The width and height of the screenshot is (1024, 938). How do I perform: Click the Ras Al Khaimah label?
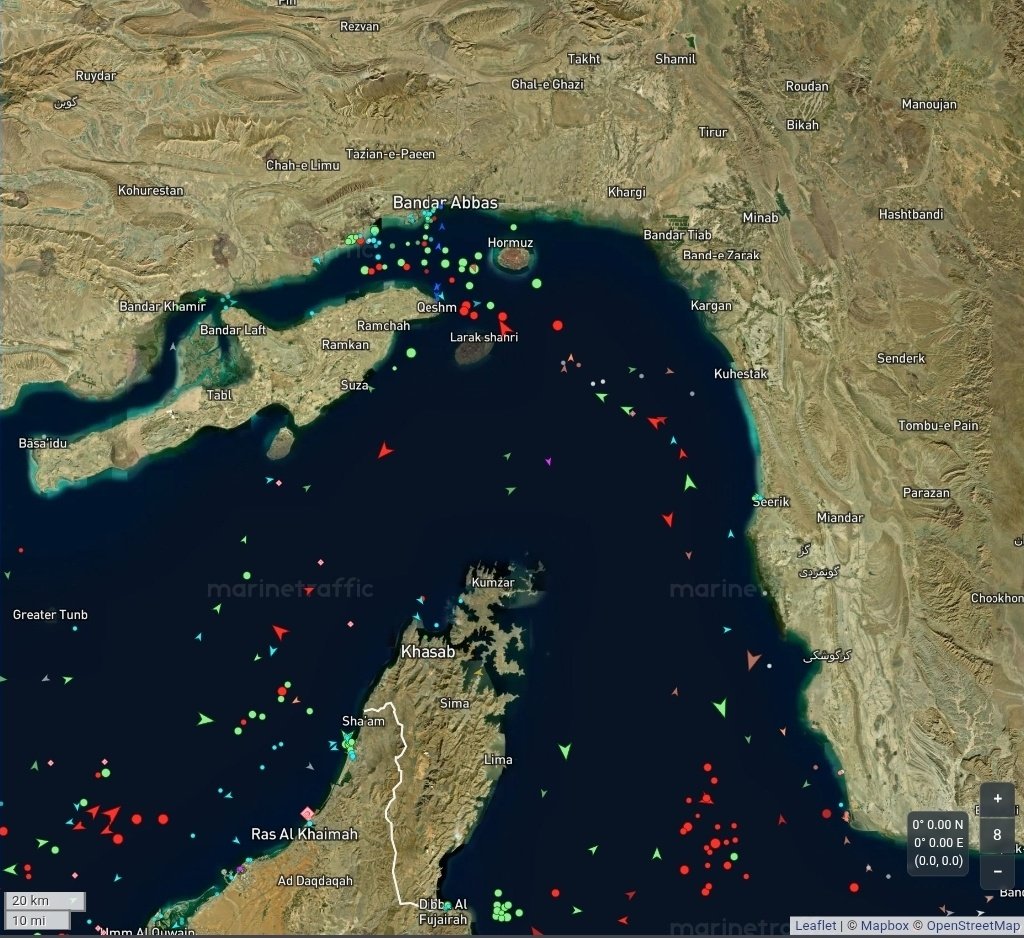(x=304, y=834)
